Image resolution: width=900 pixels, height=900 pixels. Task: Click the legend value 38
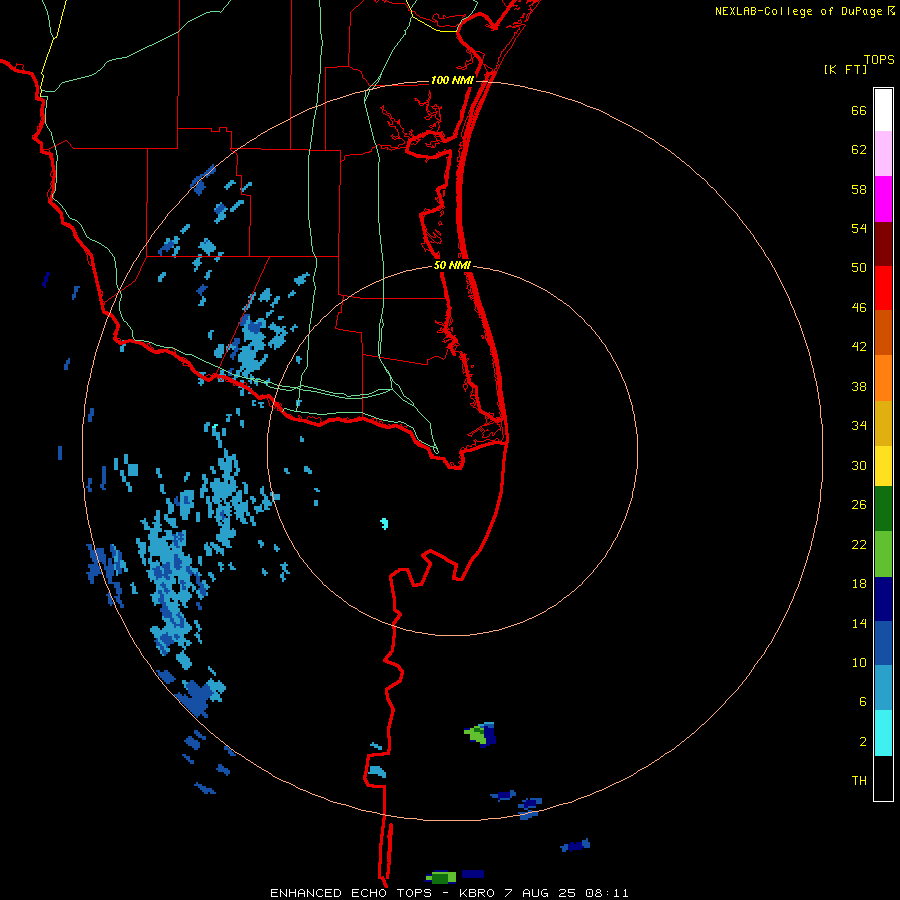(x=859, y=387)
